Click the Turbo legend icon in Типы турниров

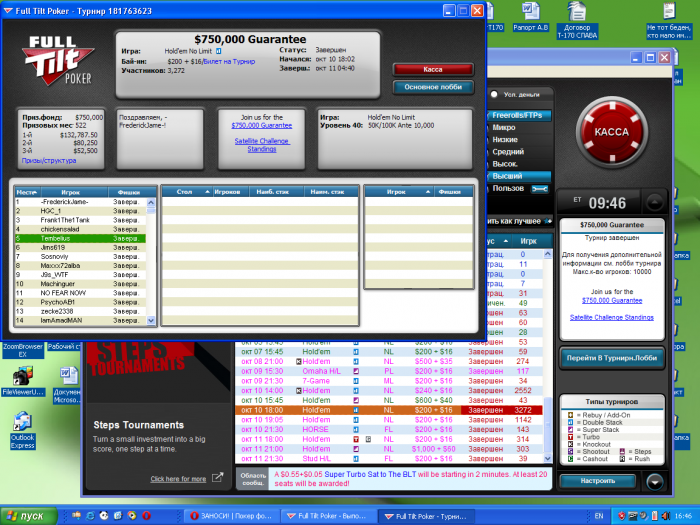pos(571,437)
